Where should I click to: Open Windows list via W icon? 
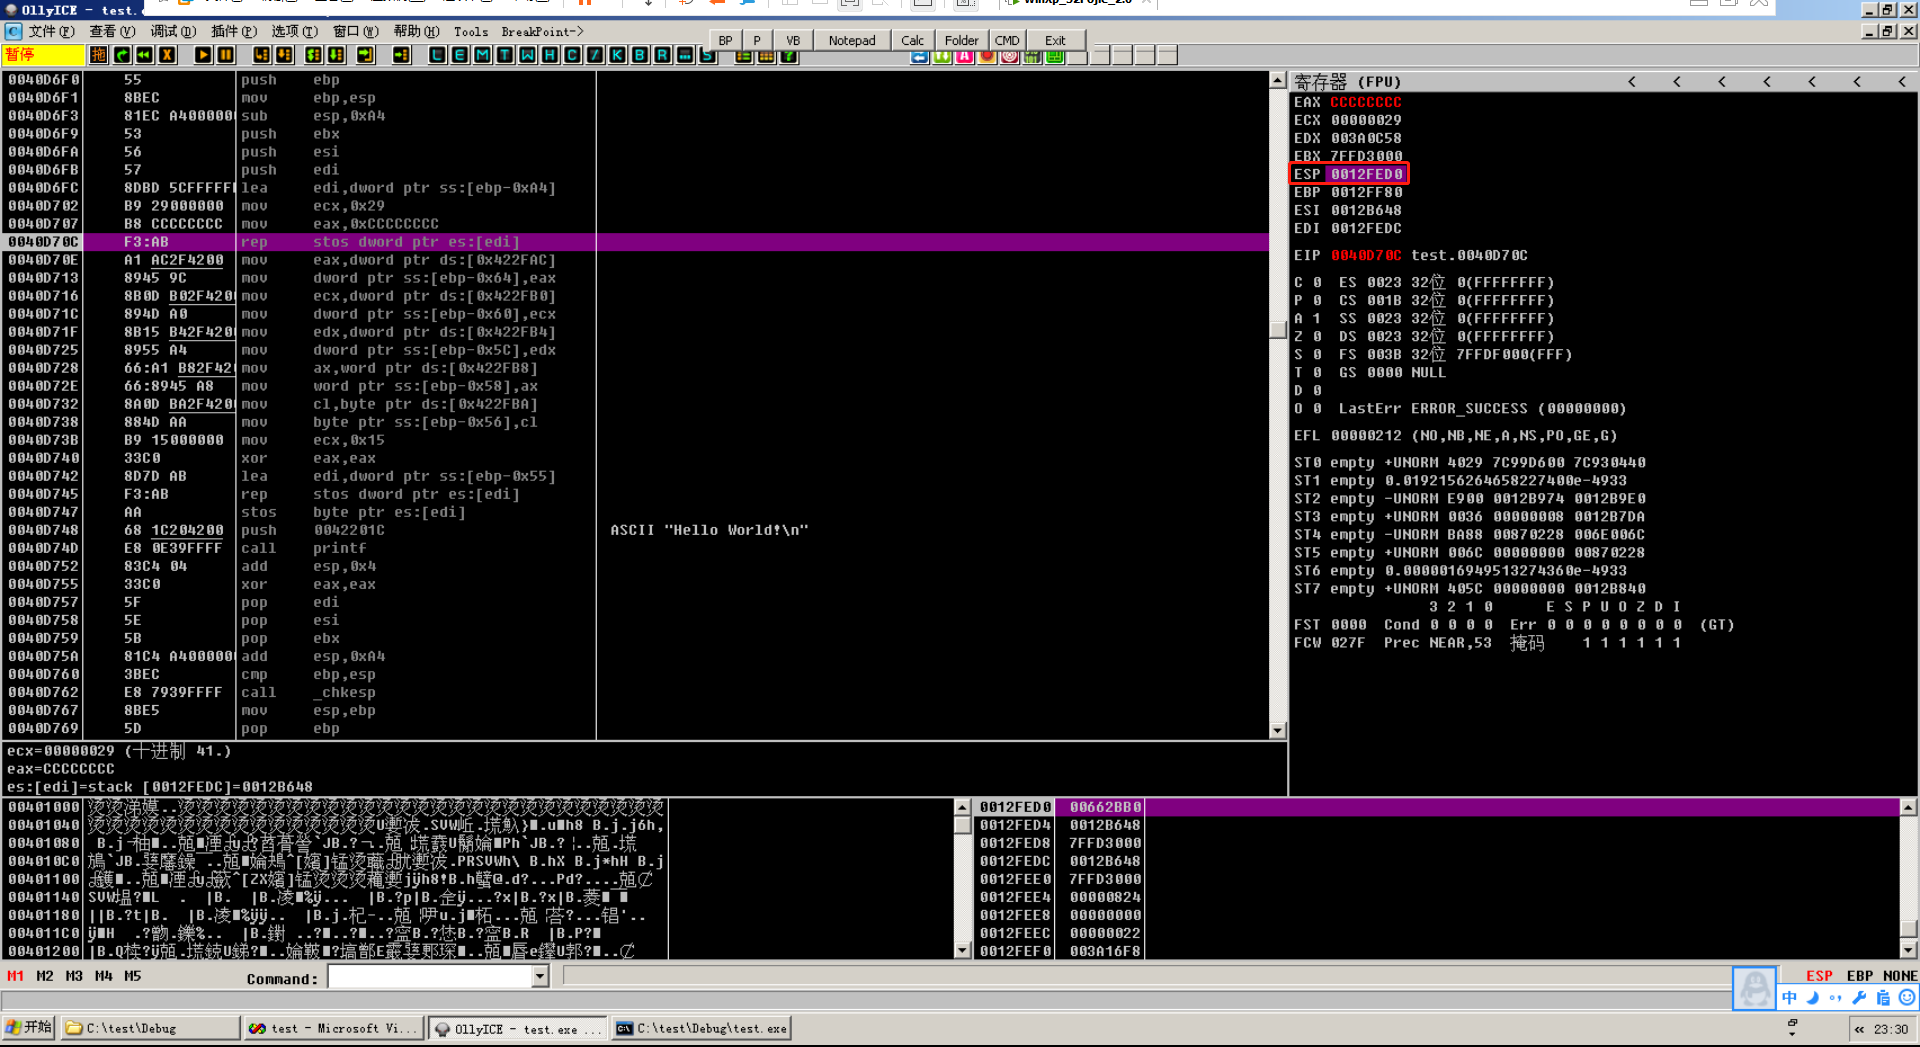point(527,55)
